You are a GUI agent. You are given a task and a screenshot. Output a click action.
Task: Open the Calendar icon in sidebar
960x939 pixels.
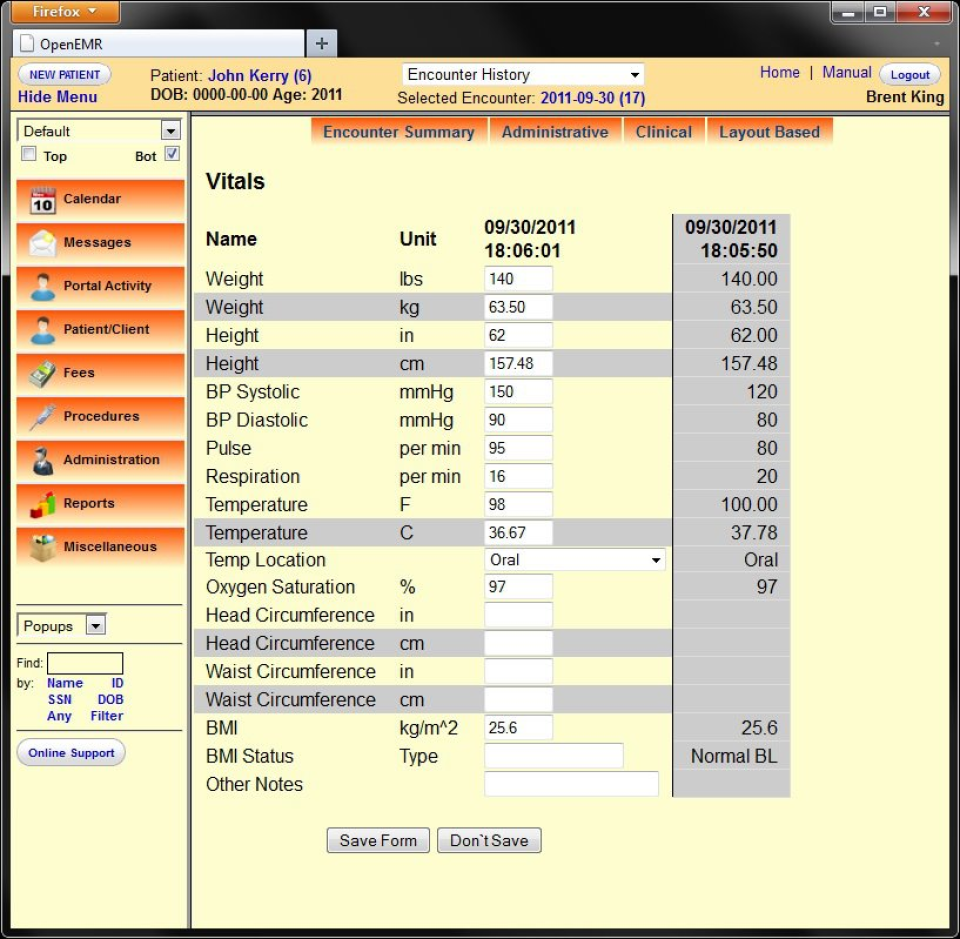click(43, 200)
